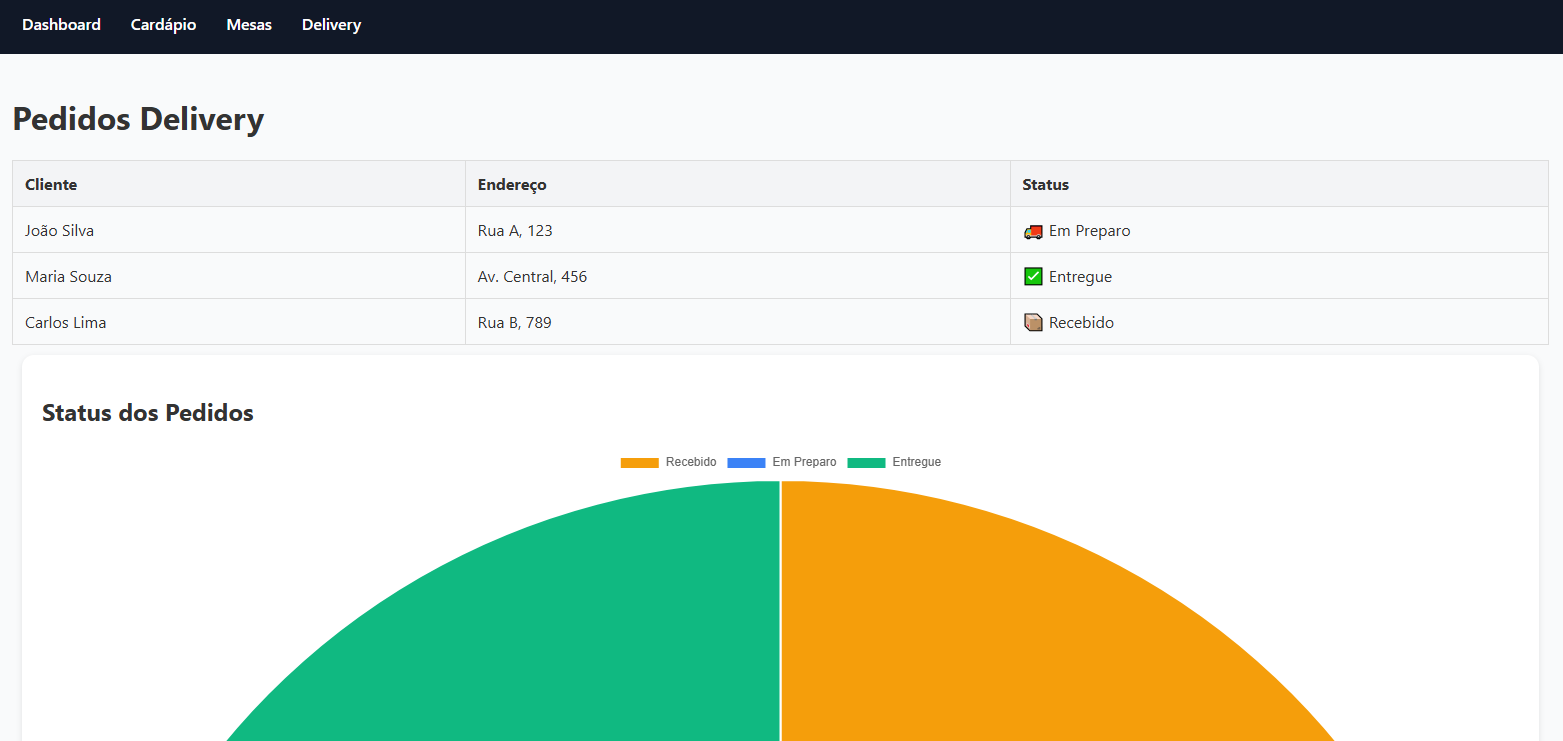The height and width of the screenshot is (741, 1563).
Task: Hide the Em Preparo series via legend text
Action: tap(804, 462)
